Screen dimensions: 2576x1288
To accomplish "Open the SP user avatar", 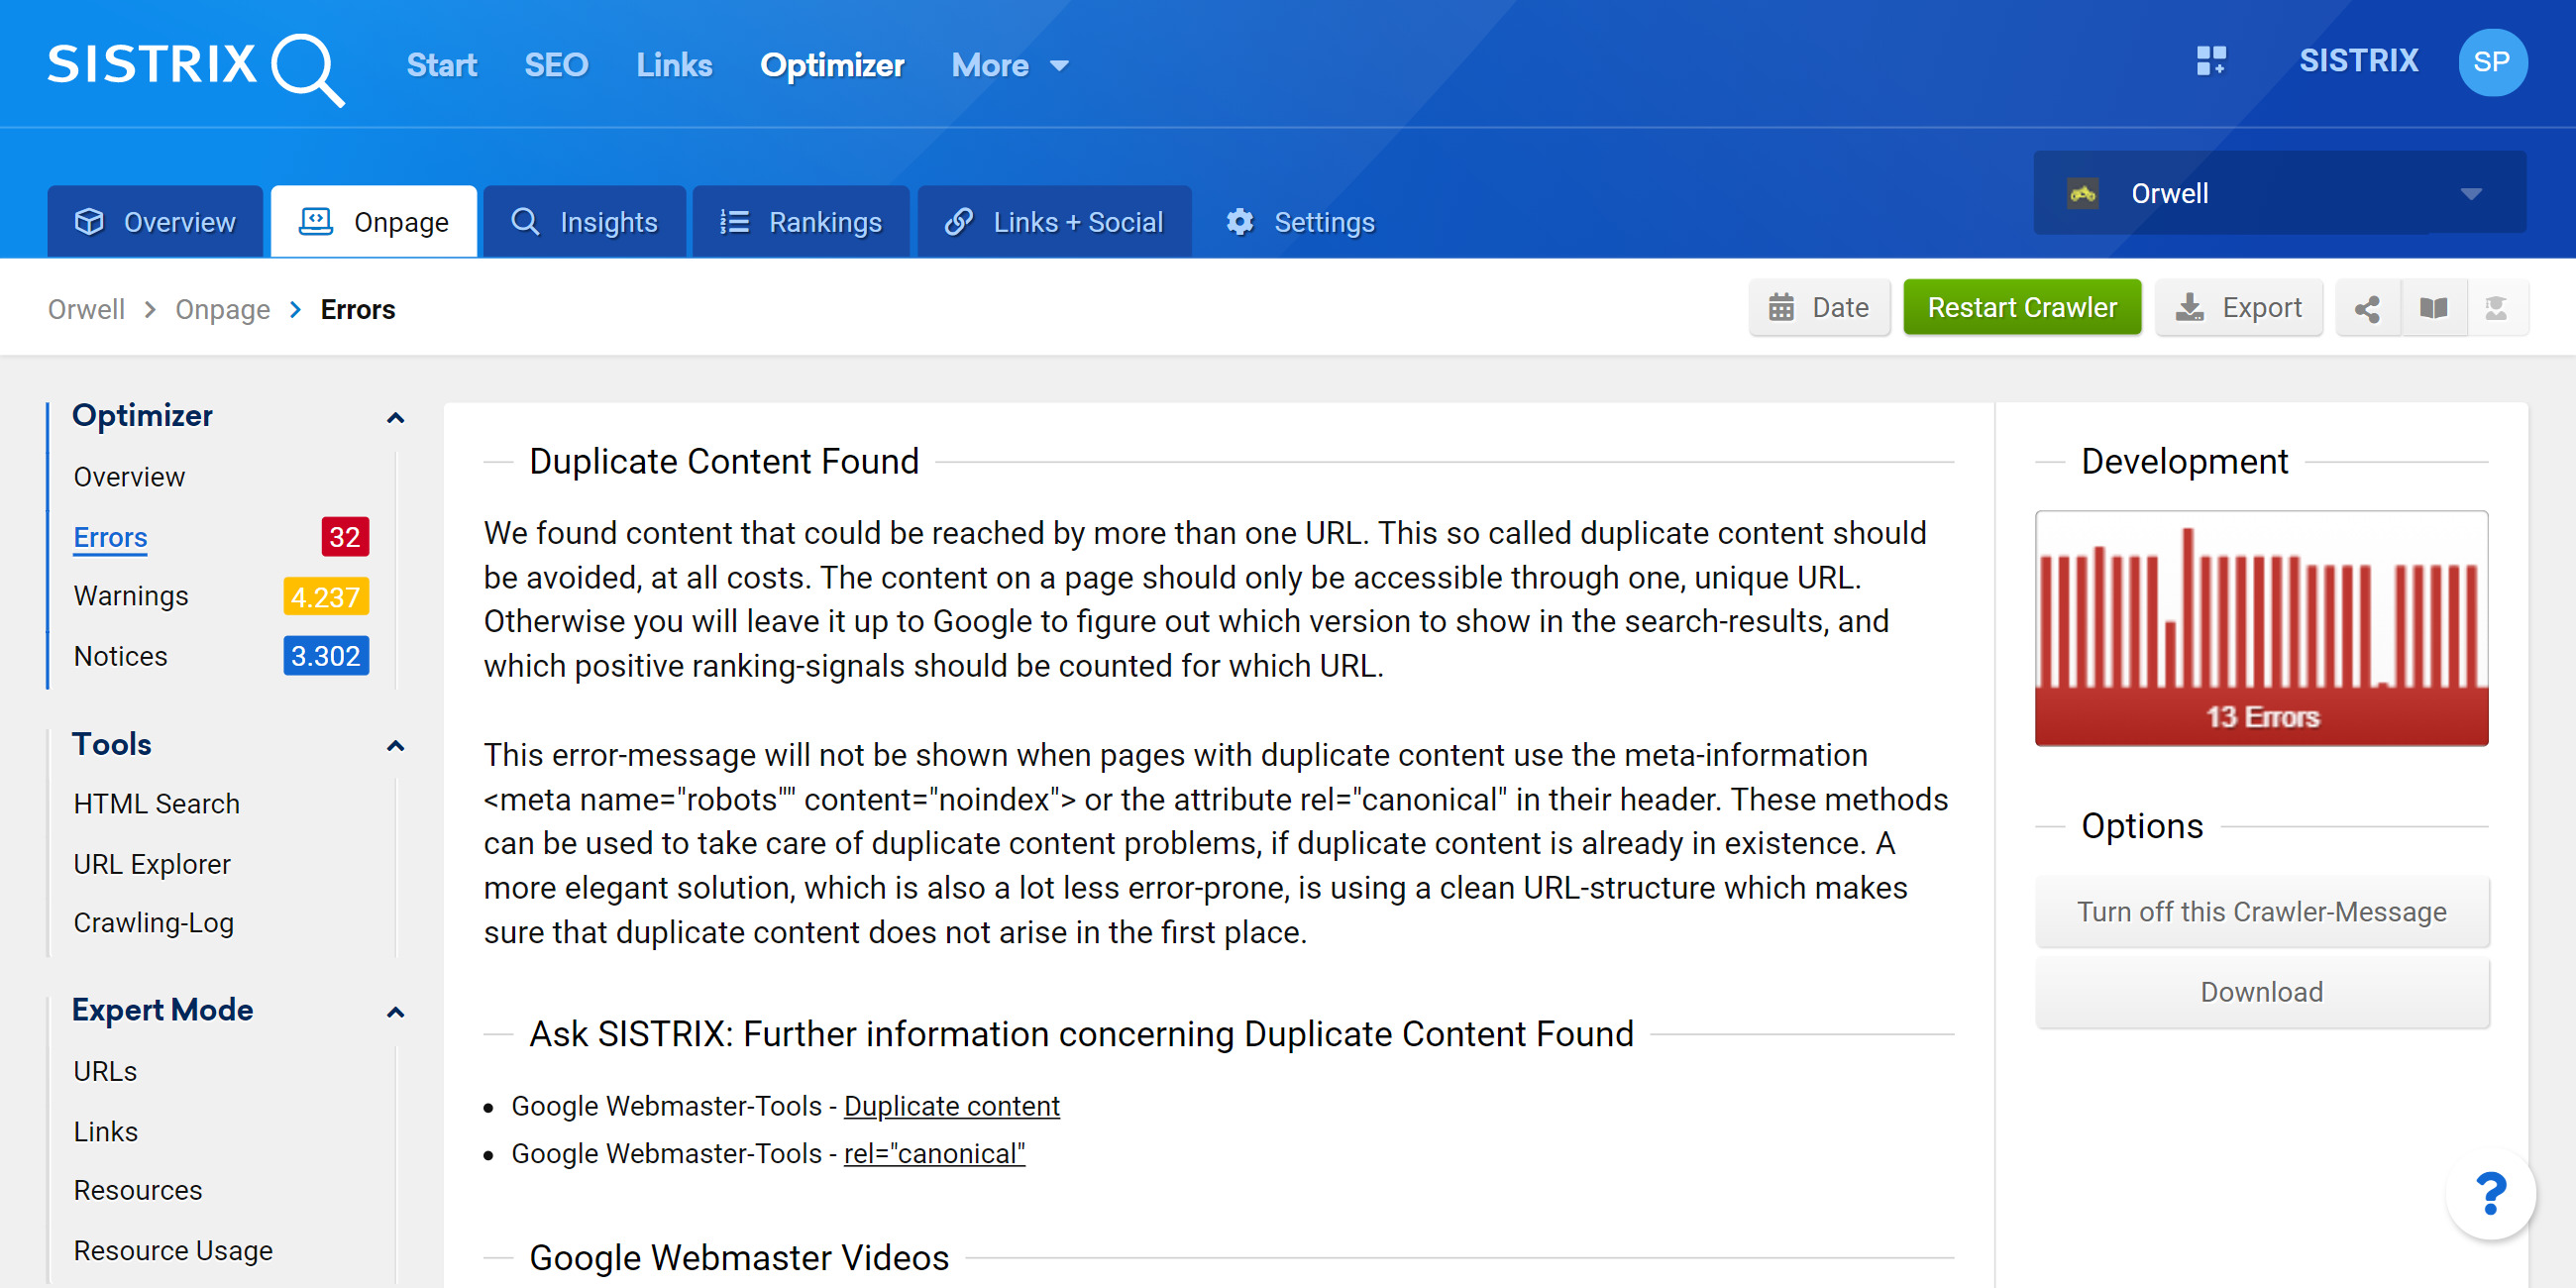I will point(2492,62).
